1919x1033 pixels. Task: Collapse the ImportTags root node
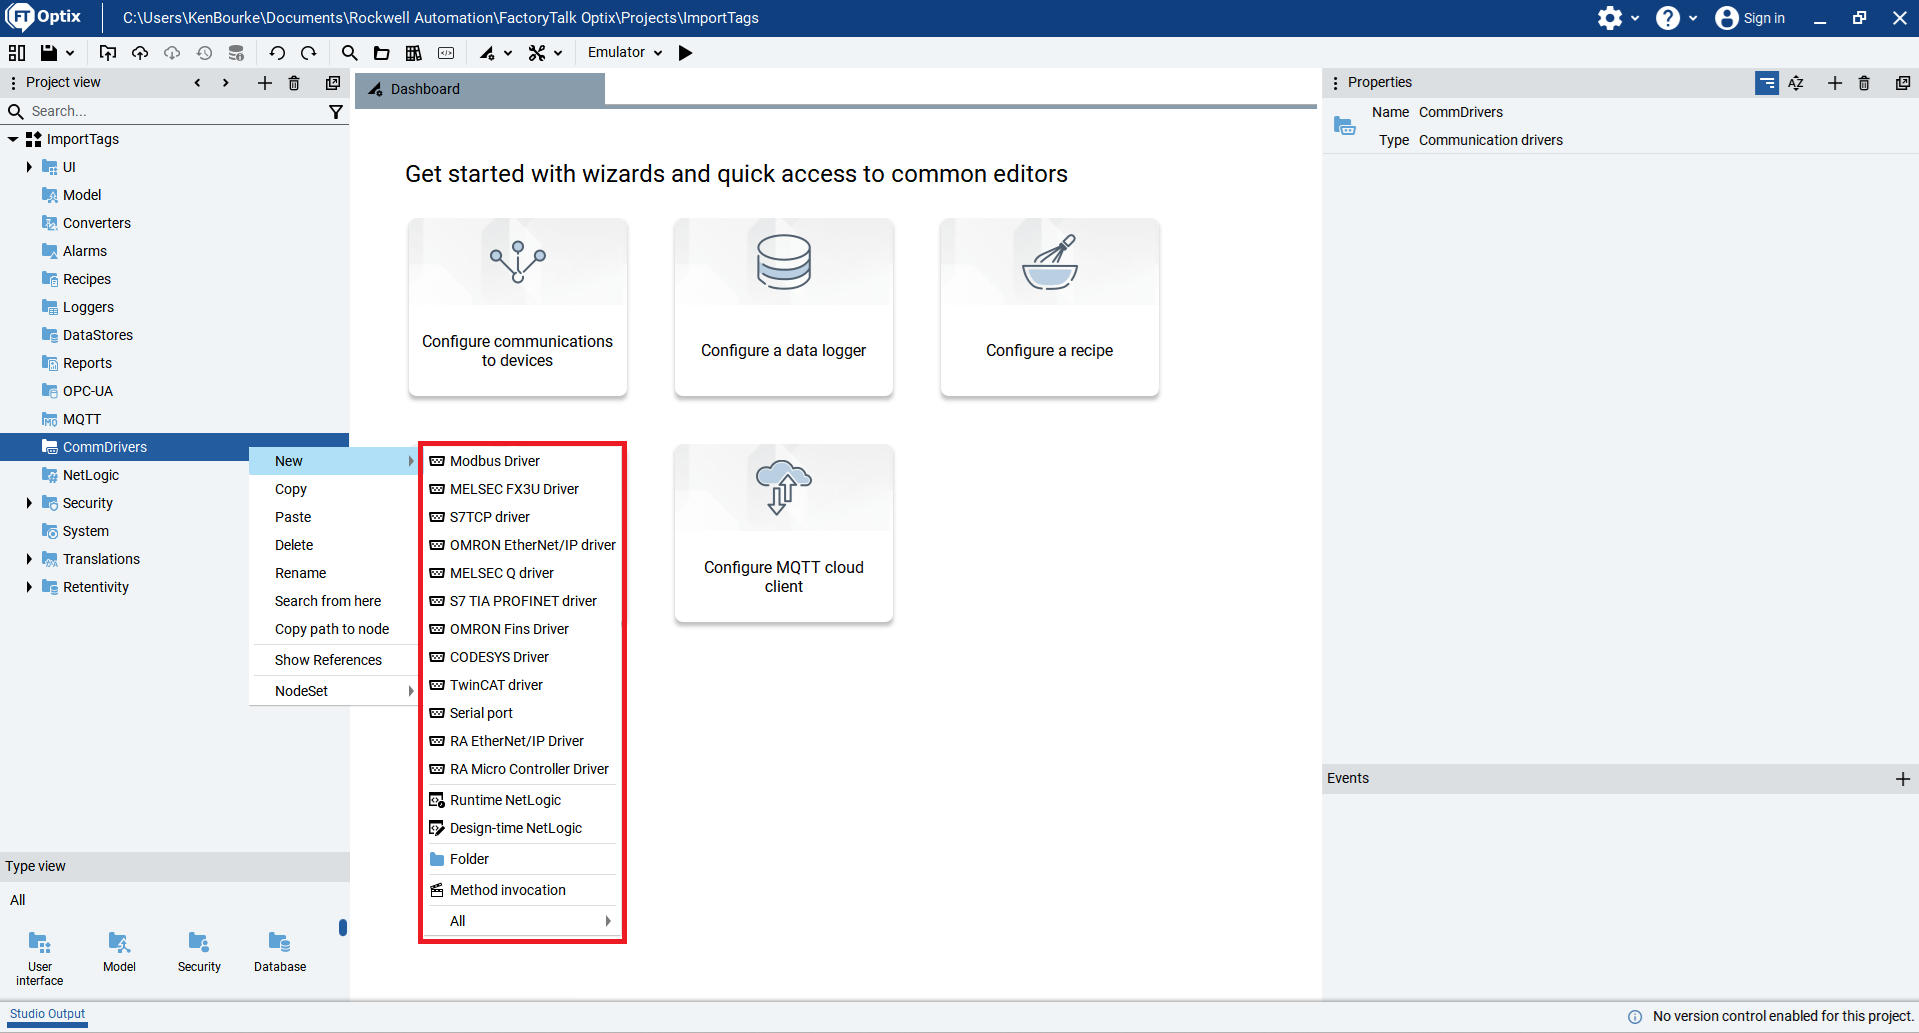(x=13, y=139)
